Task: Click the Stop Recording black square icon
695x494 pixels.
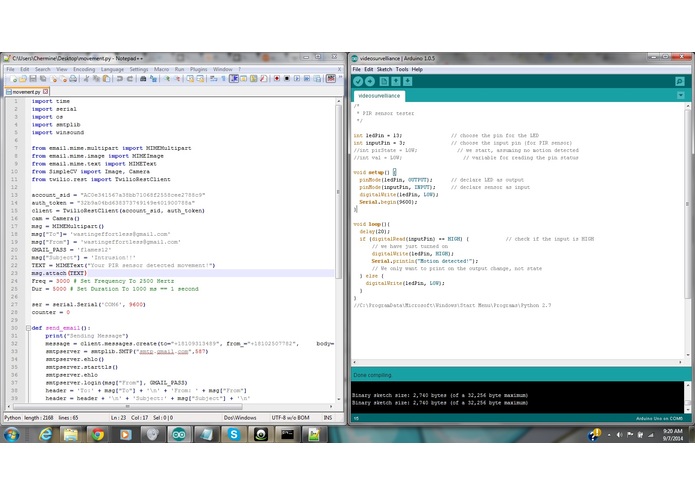Action: 287,79
